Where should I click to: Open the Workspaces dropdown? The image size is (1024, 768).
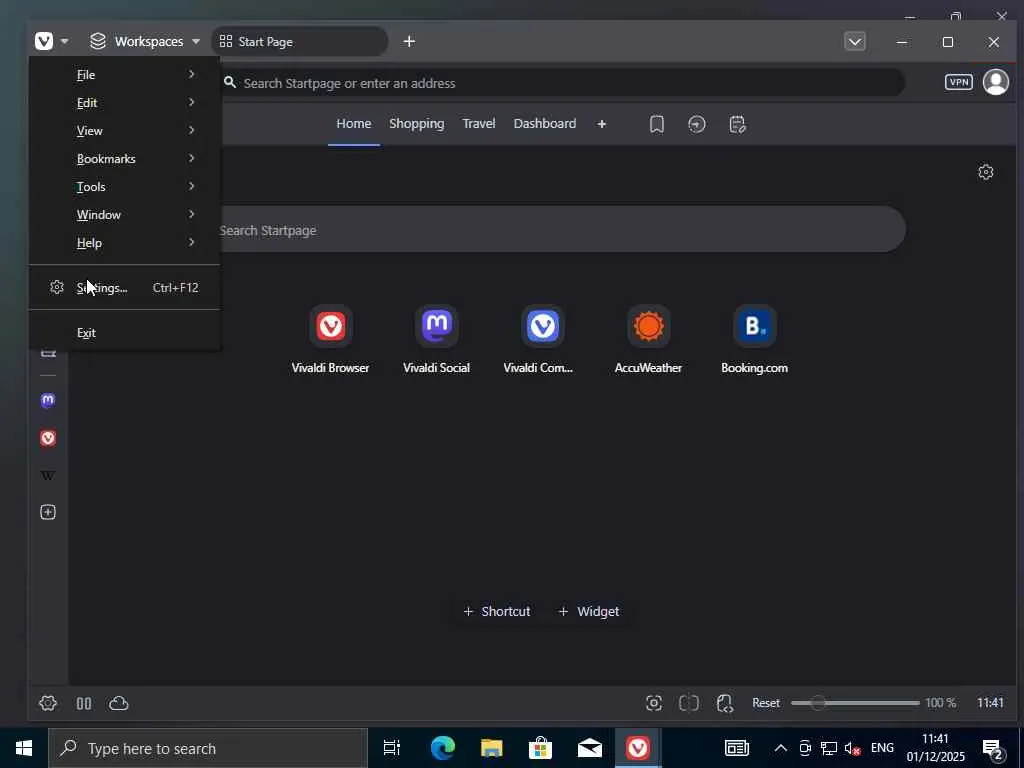point(144,41)
